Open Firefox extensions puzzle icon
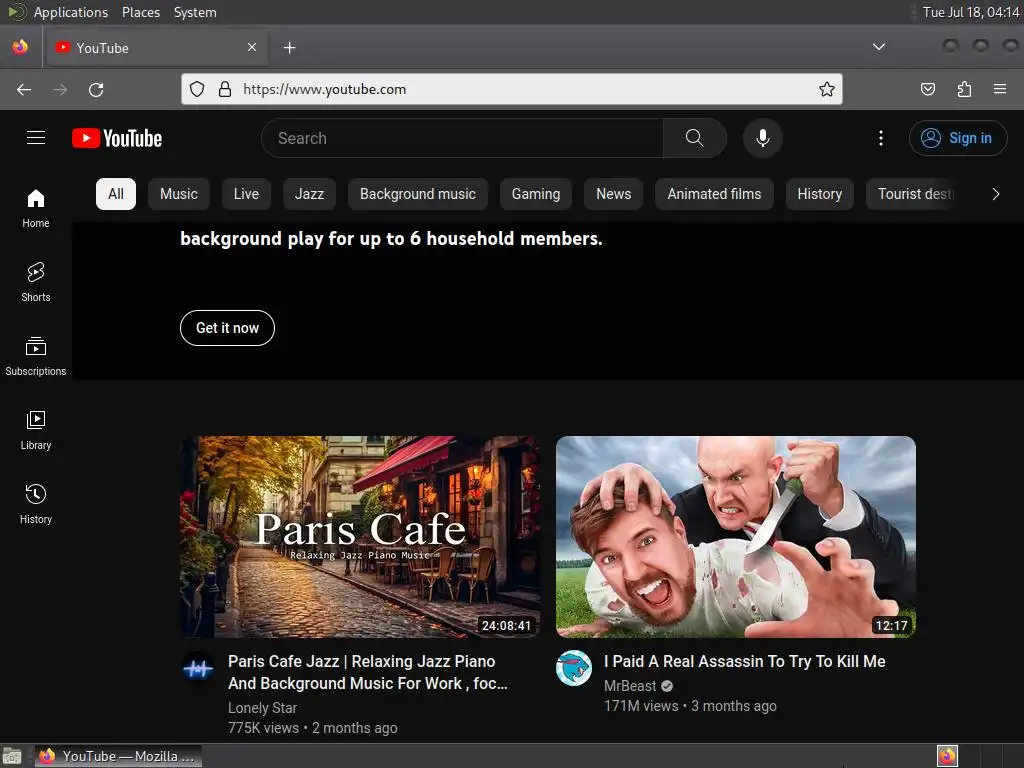 pos(964,89)
